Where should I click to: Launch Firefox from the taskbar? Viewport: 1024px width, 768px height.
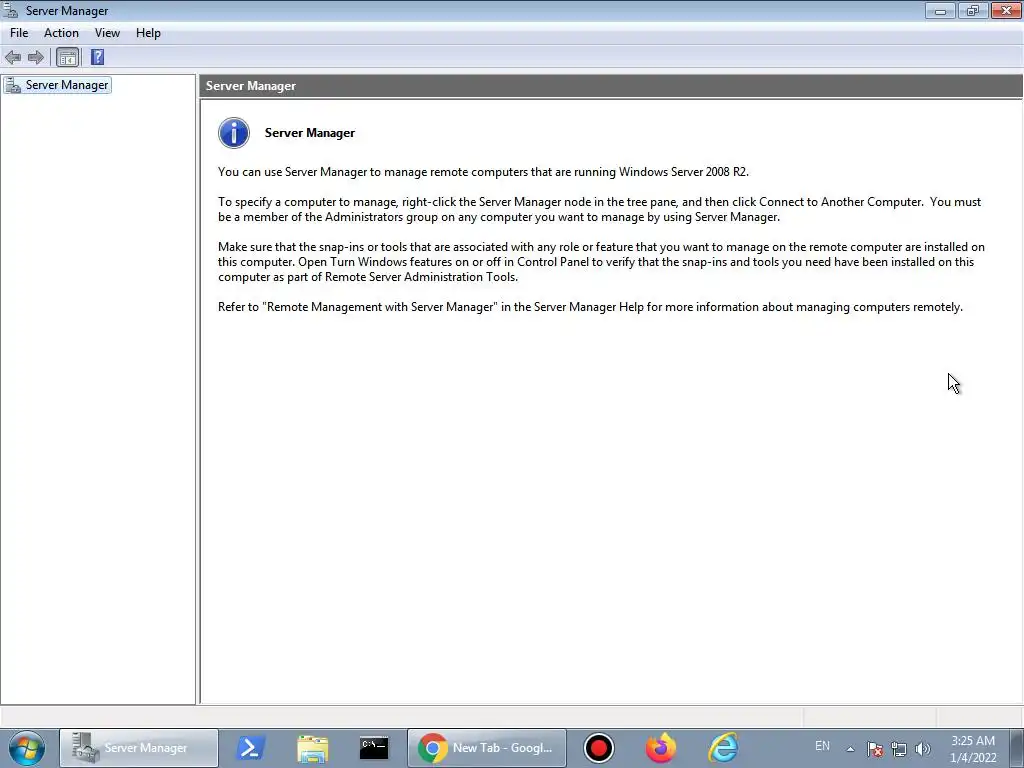click(661, 748)
